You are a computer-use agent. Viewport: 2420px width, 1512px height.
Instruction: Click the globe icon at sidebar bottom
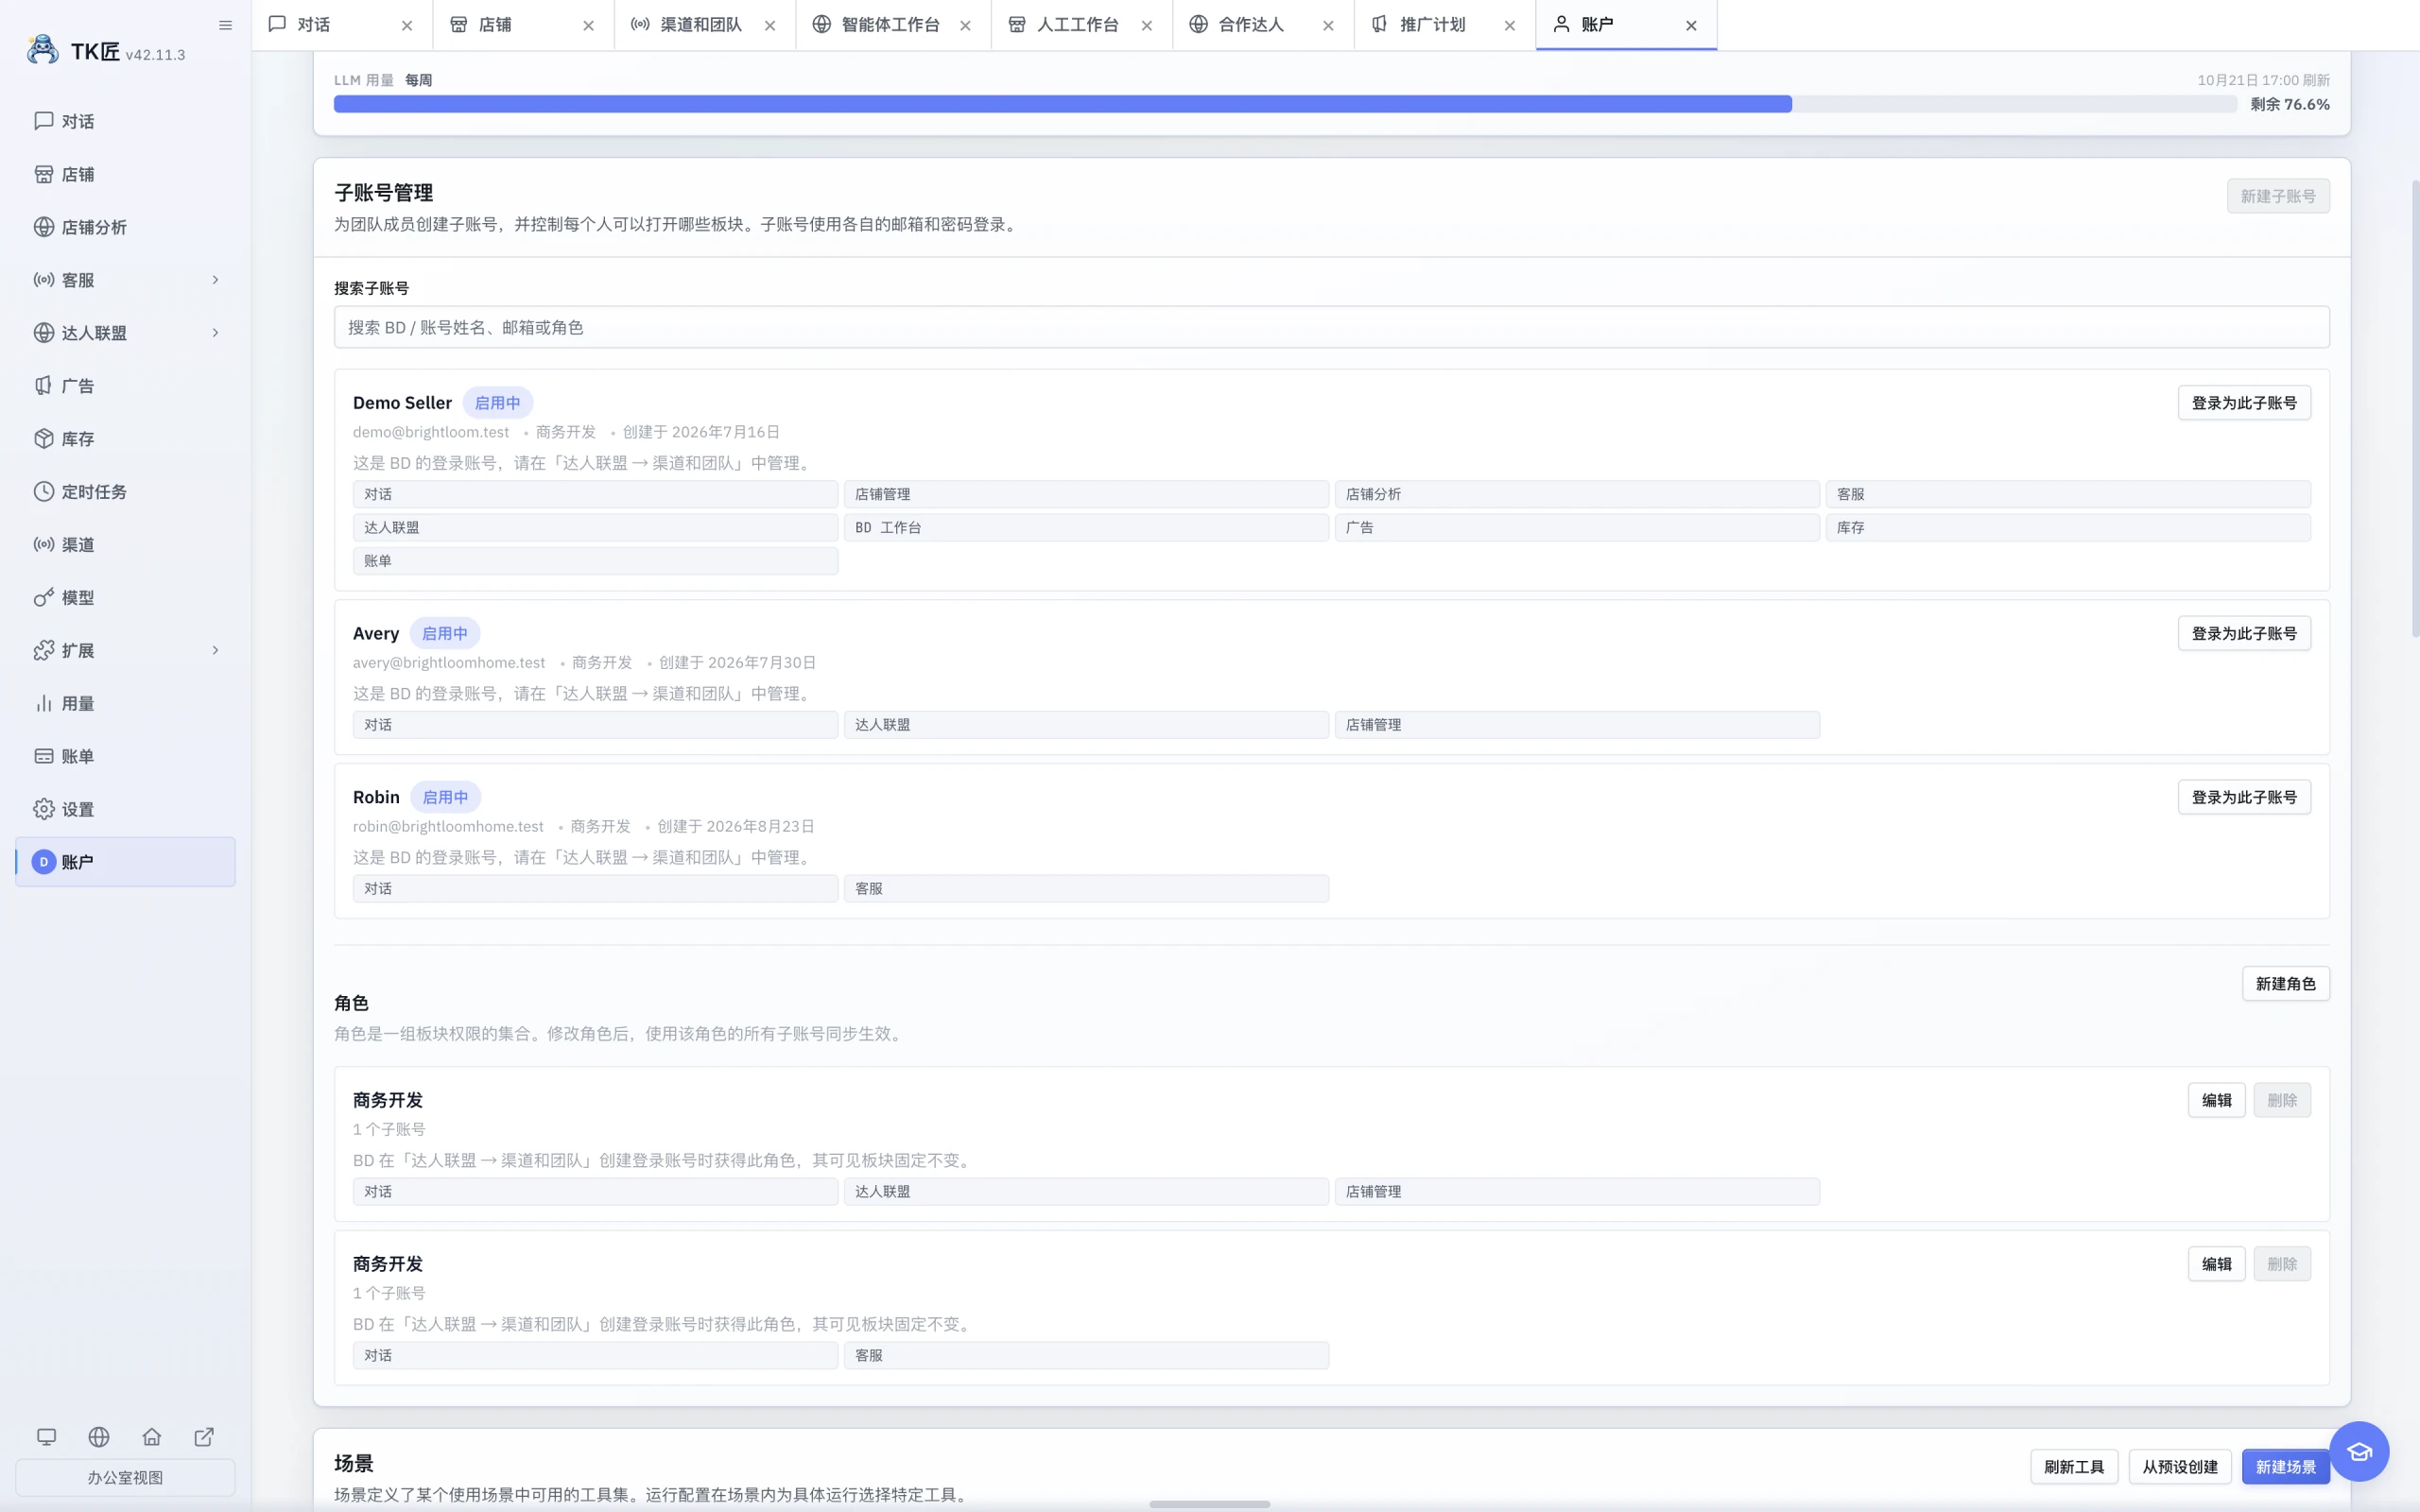(x=99, y=1437)
